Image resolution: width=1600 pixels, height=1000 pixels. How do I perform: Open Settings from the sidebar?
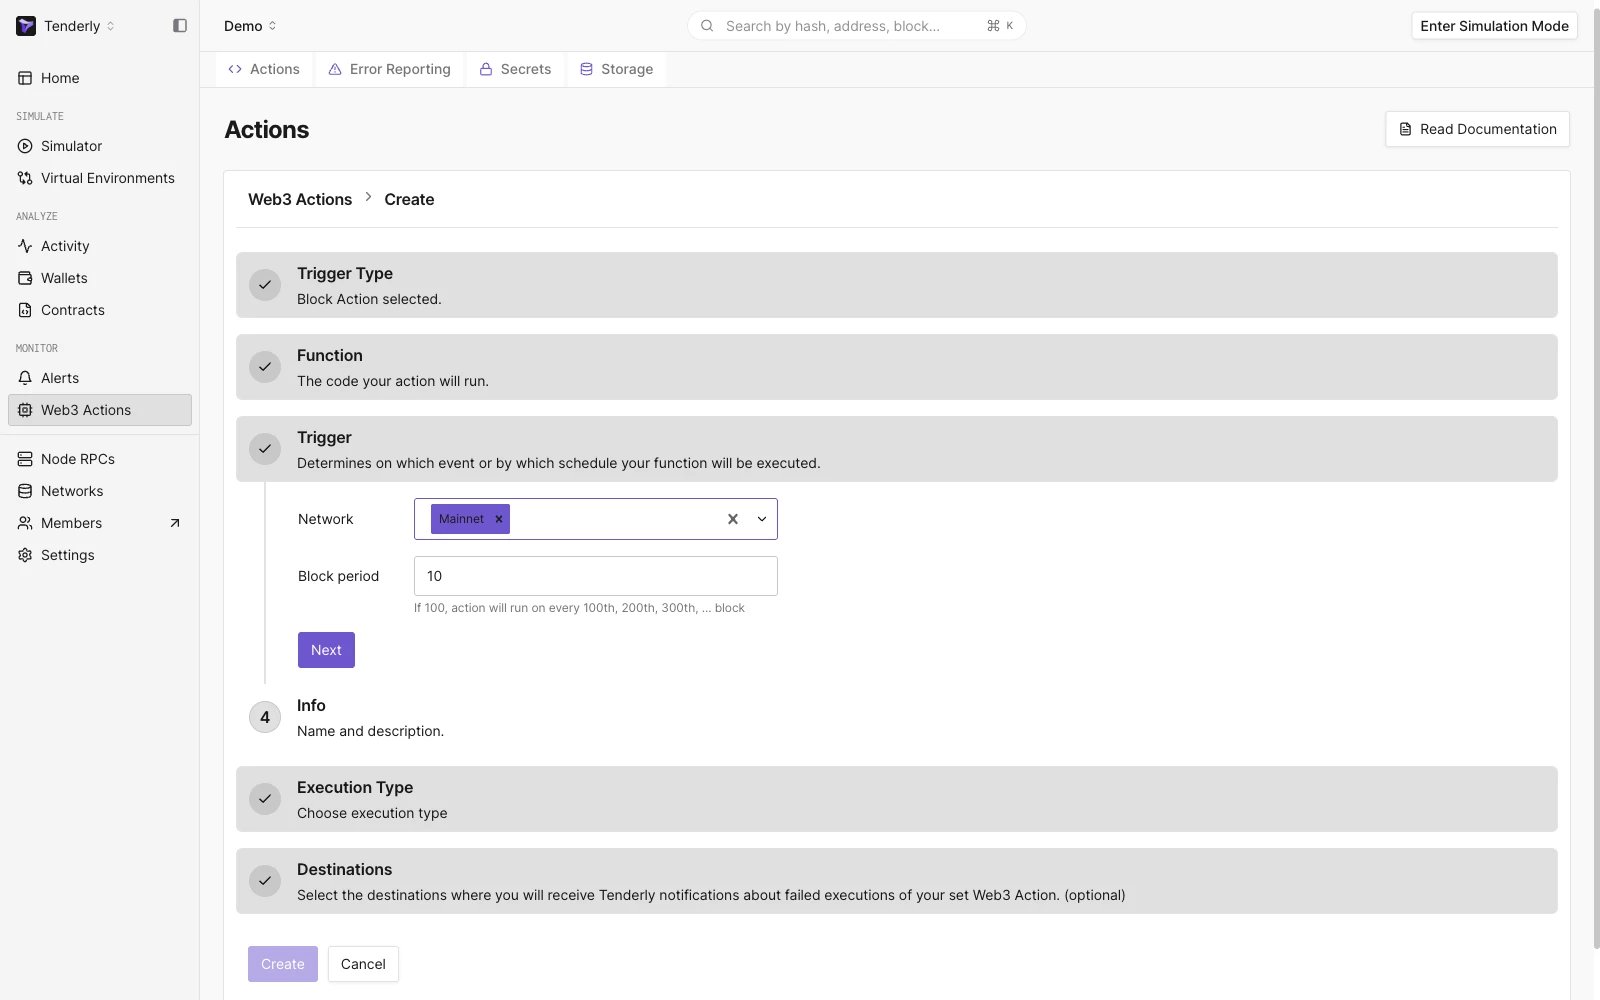click(x=100, y=555)
